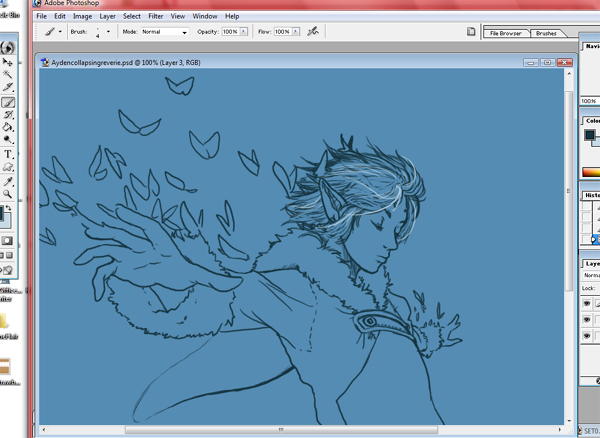Image resolution: width=600 pixels, height=438 pixels.
Task: Select the Dodge tool
Action: coord(8,140)
